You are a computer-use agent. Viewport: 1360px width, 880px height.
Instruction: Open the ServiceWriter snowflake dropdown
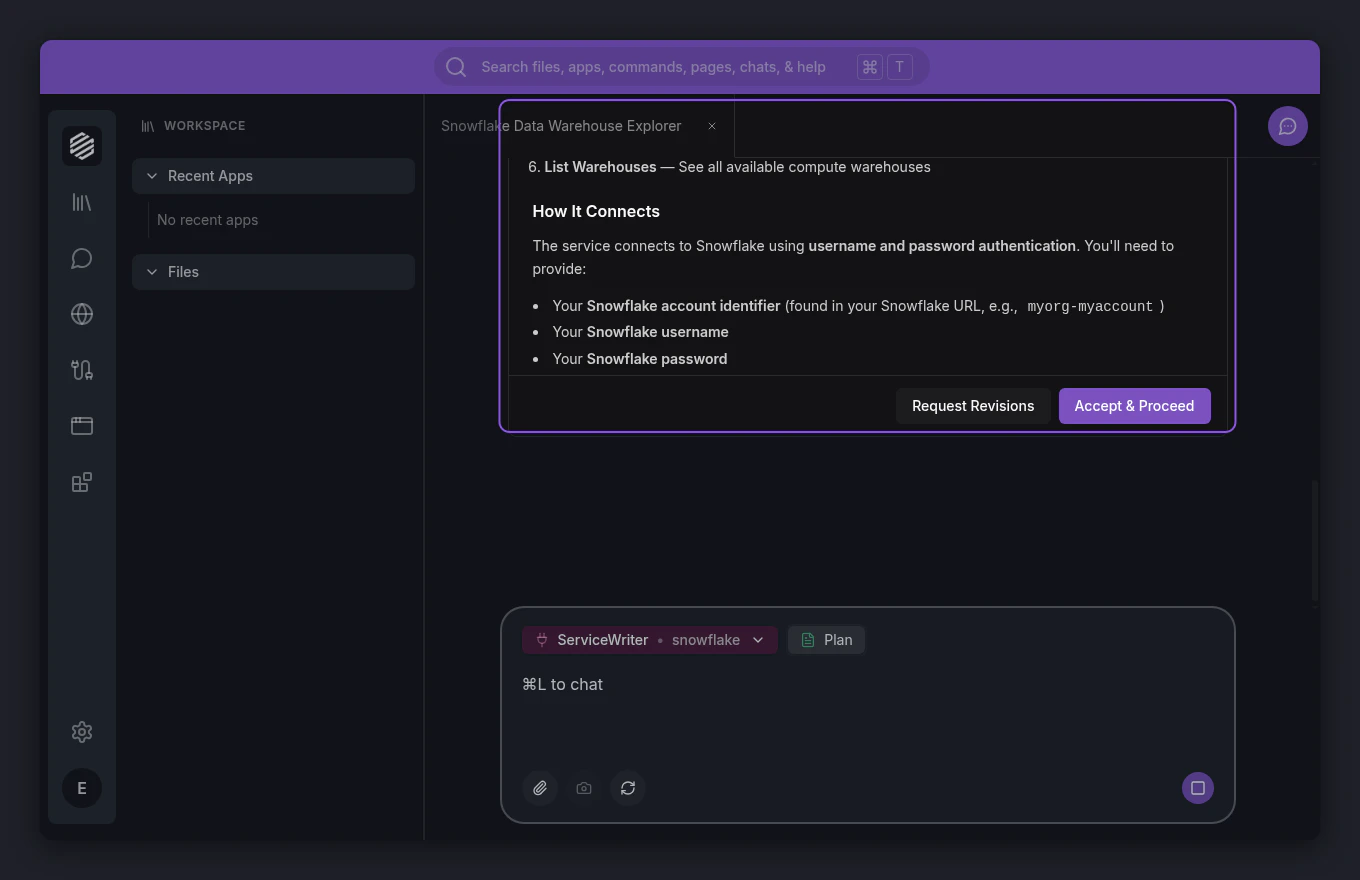click(650, 640)
